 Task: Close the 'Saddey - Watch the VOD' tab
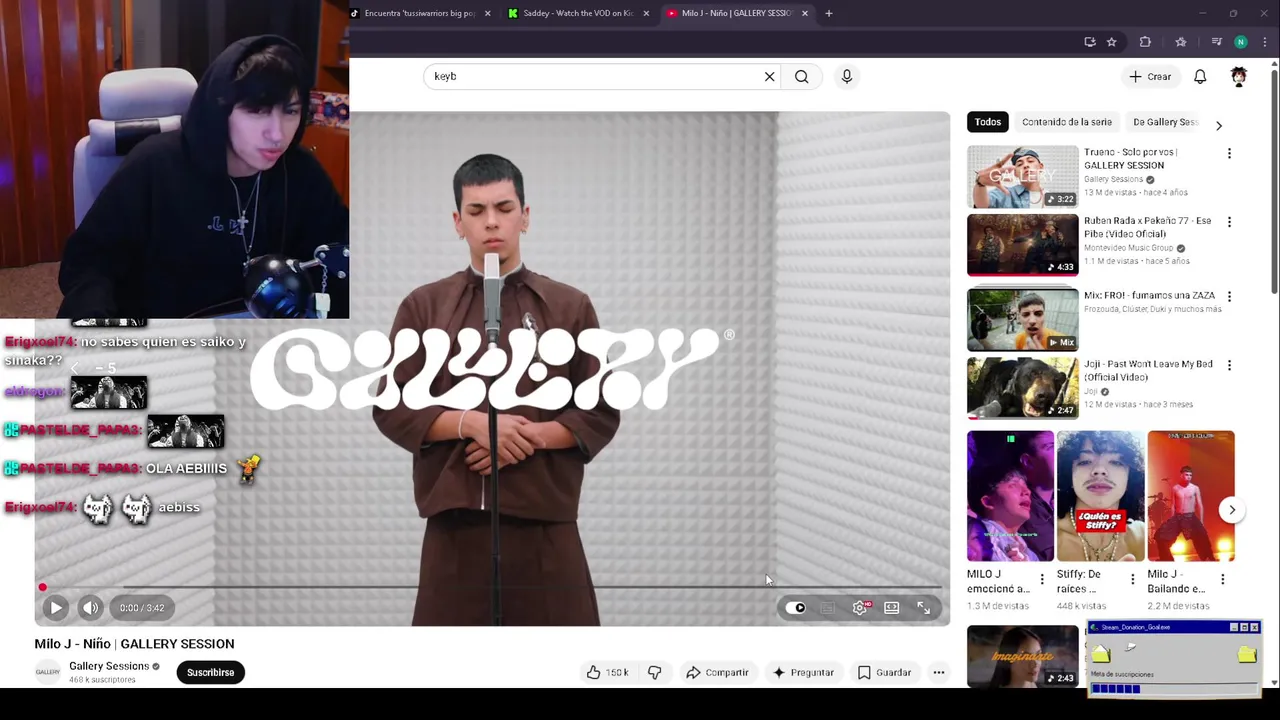point(646,13)
